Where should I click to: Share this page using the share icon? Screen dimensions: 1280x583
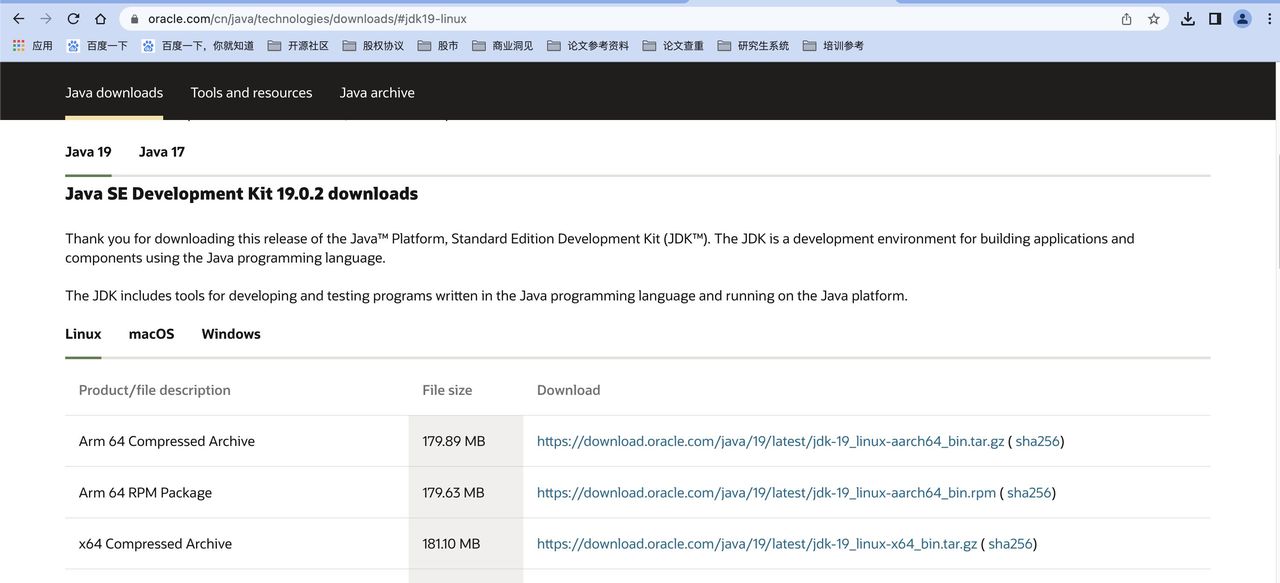1127,19
